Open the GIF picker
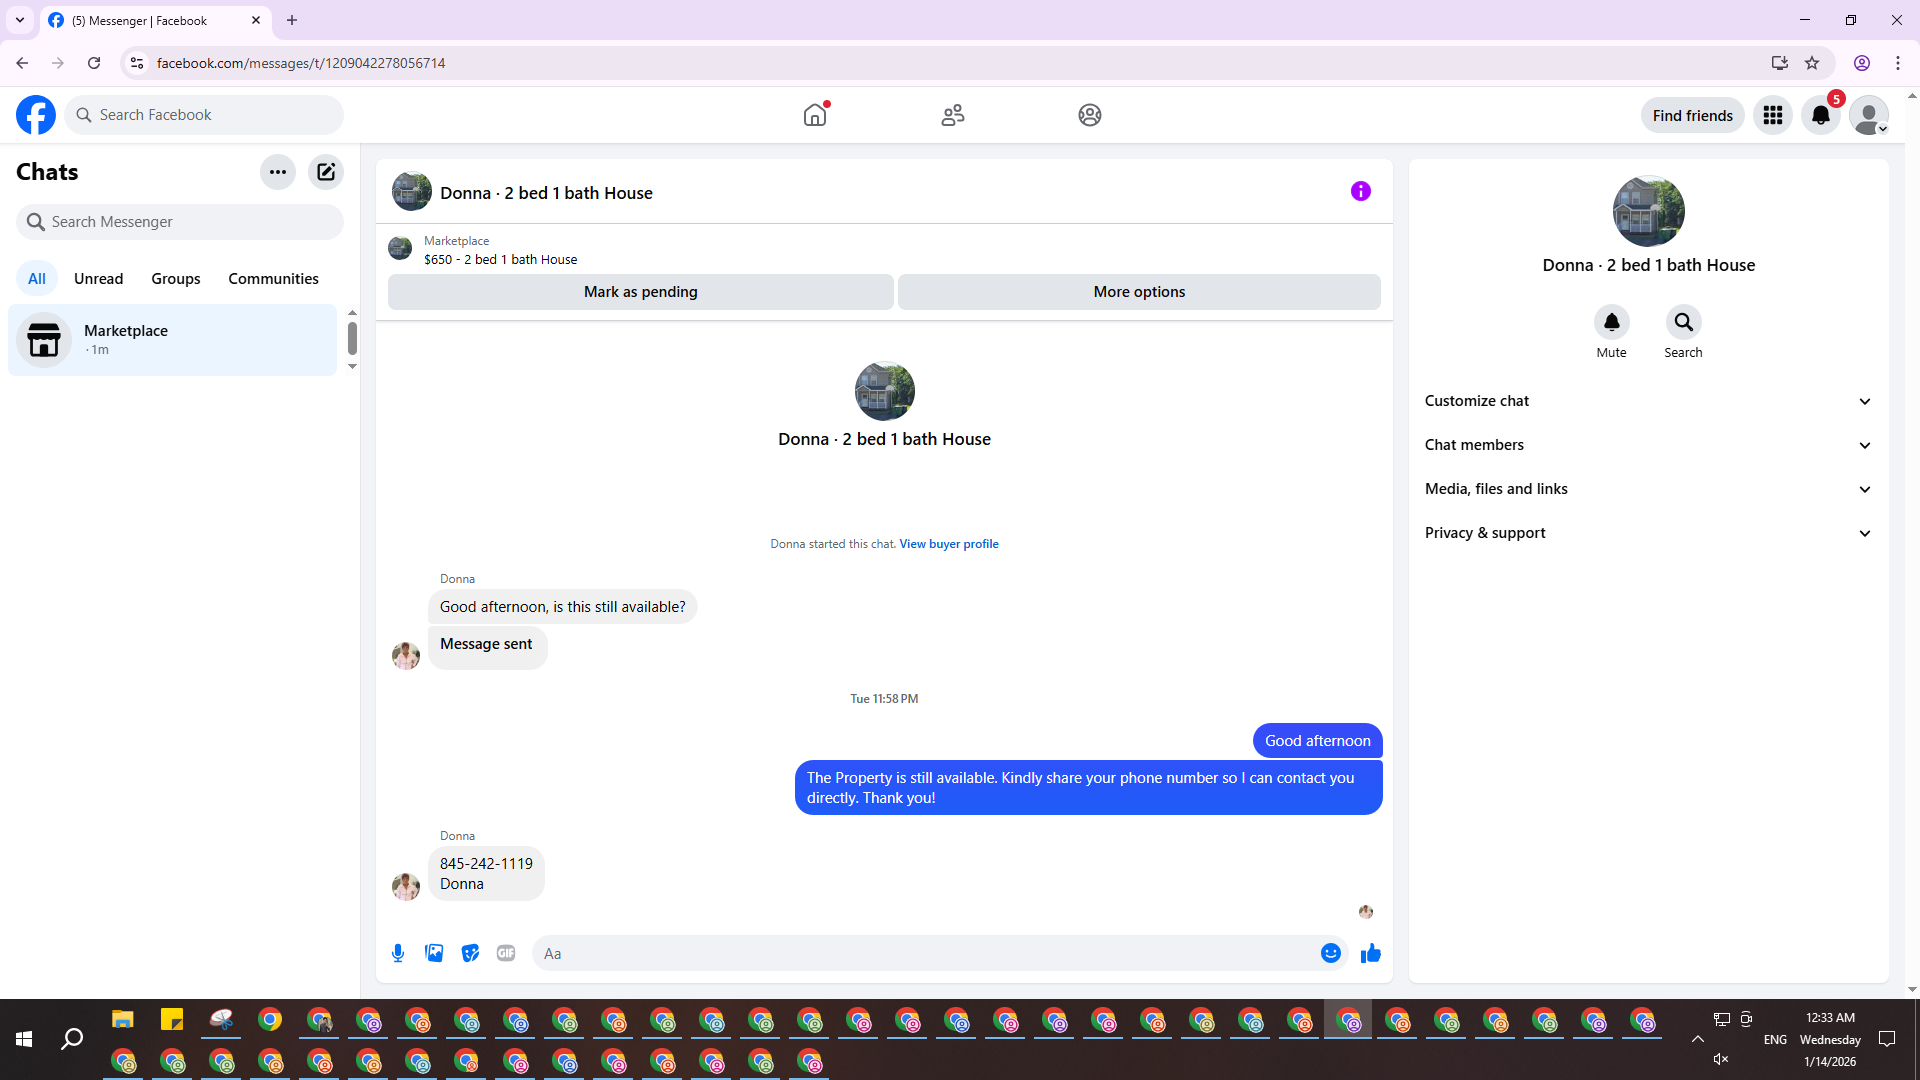This screenshot has width=1920, height=1080. coord(506,953)
